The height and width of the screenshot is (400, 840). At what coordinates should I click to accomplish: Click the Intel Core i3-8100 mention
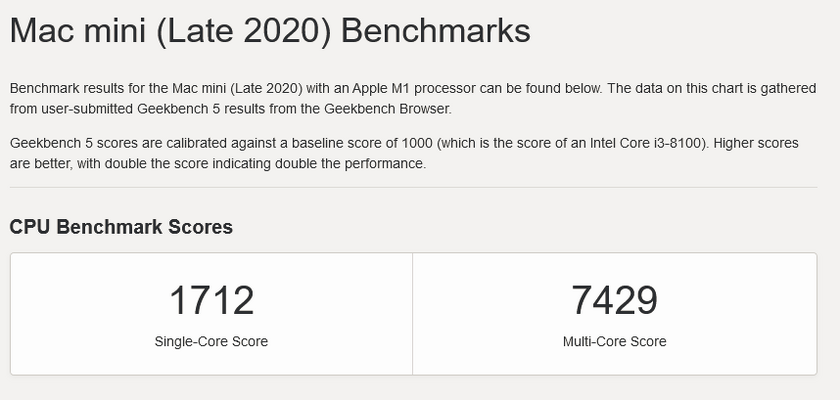646,144
